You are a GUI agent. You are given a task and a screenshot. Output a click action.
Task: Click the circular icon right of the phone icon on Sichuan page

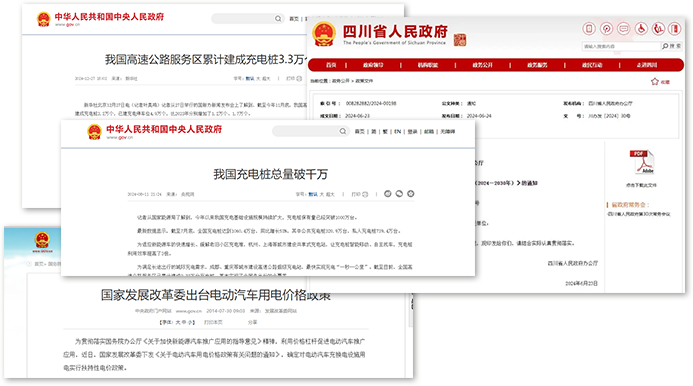tap(606, 29)
